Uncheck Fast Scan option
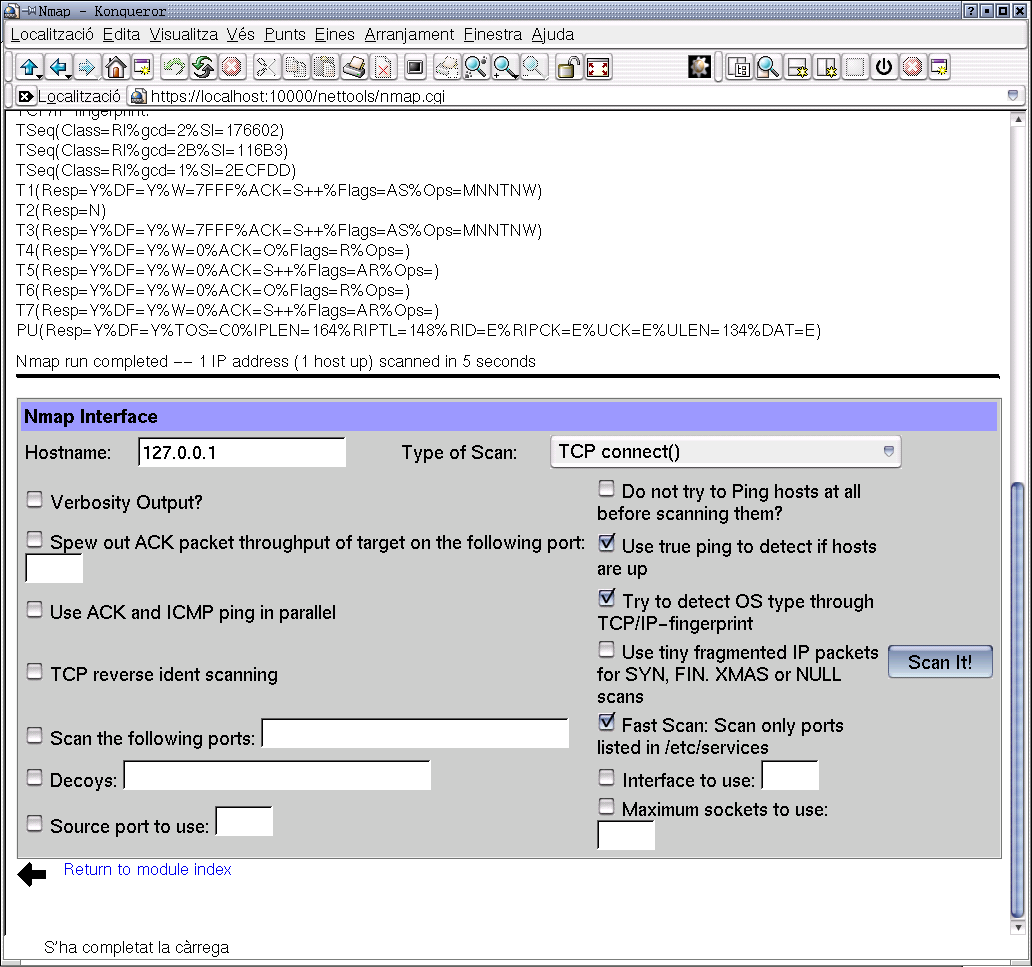The image size is (1032, 967). tap(606, 722)
